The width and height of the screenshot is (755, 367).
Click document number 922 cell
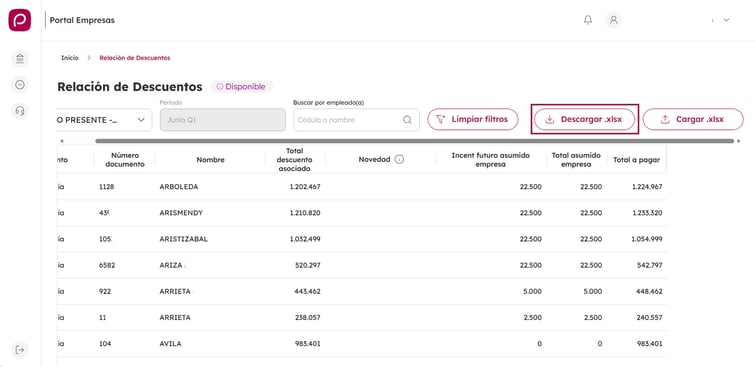pos(104,291)
